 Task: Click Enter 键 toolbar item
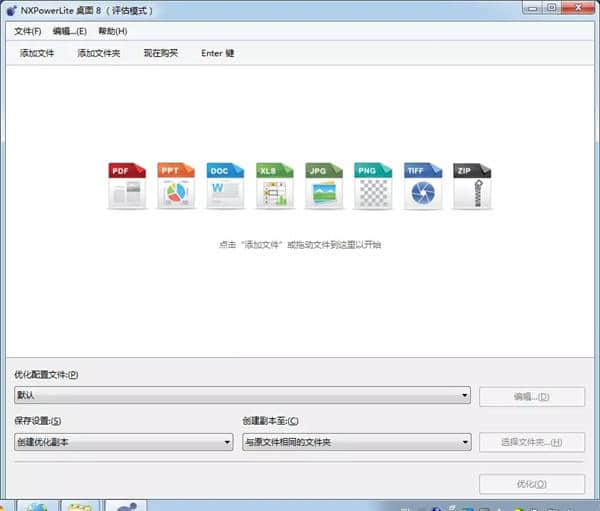(217, 53)
